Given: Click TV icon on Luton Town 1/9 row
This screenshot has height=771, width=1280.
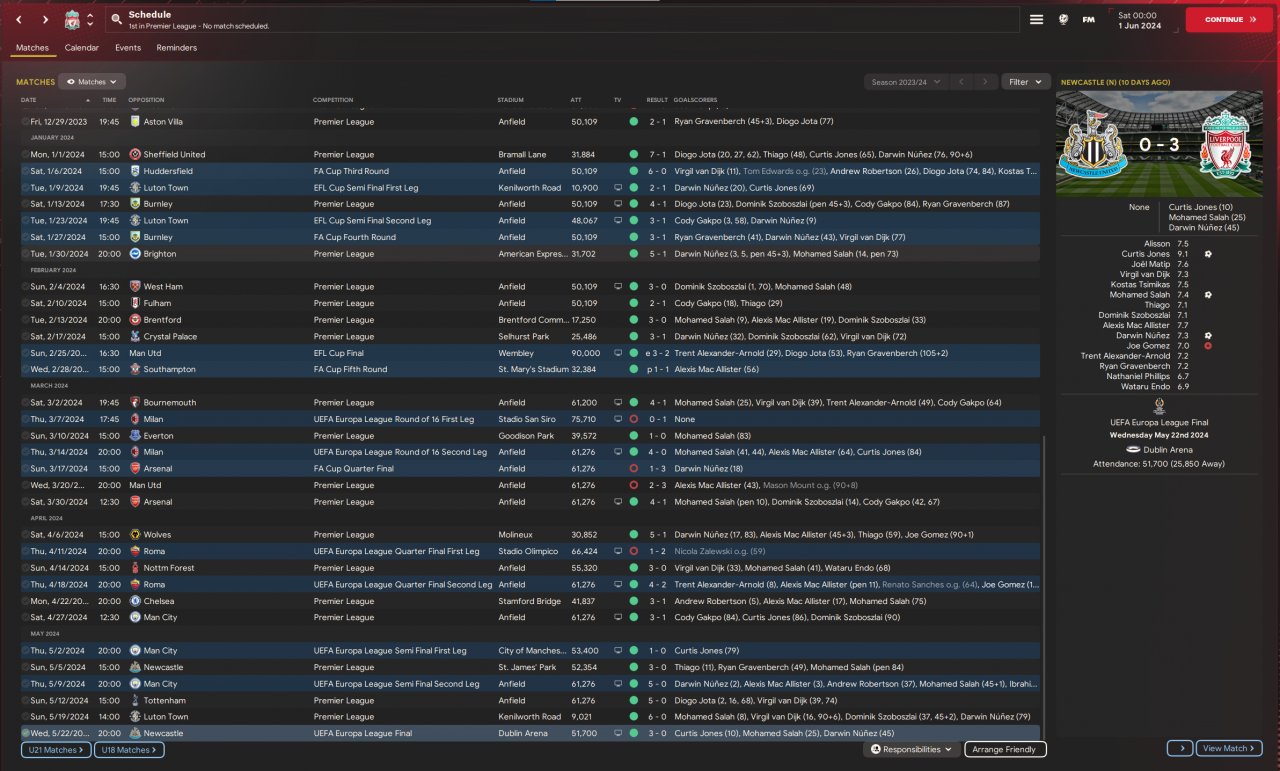Looking at the screenshot, I should pyautogui.click(x=618, y=188).
